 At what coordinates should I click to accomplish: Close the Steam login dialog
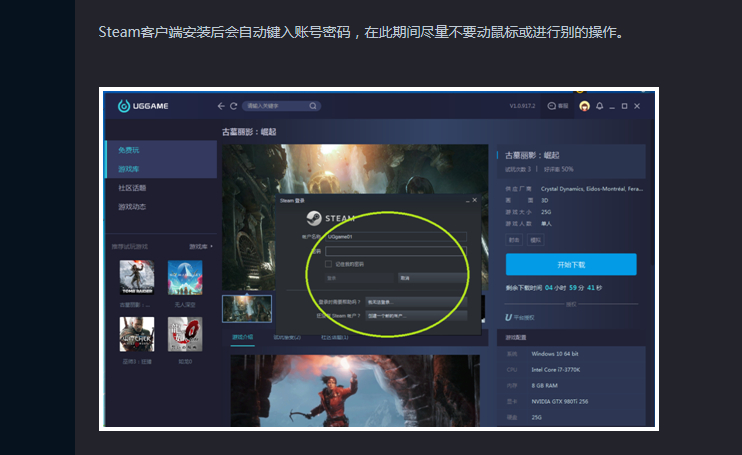point(475,200)
